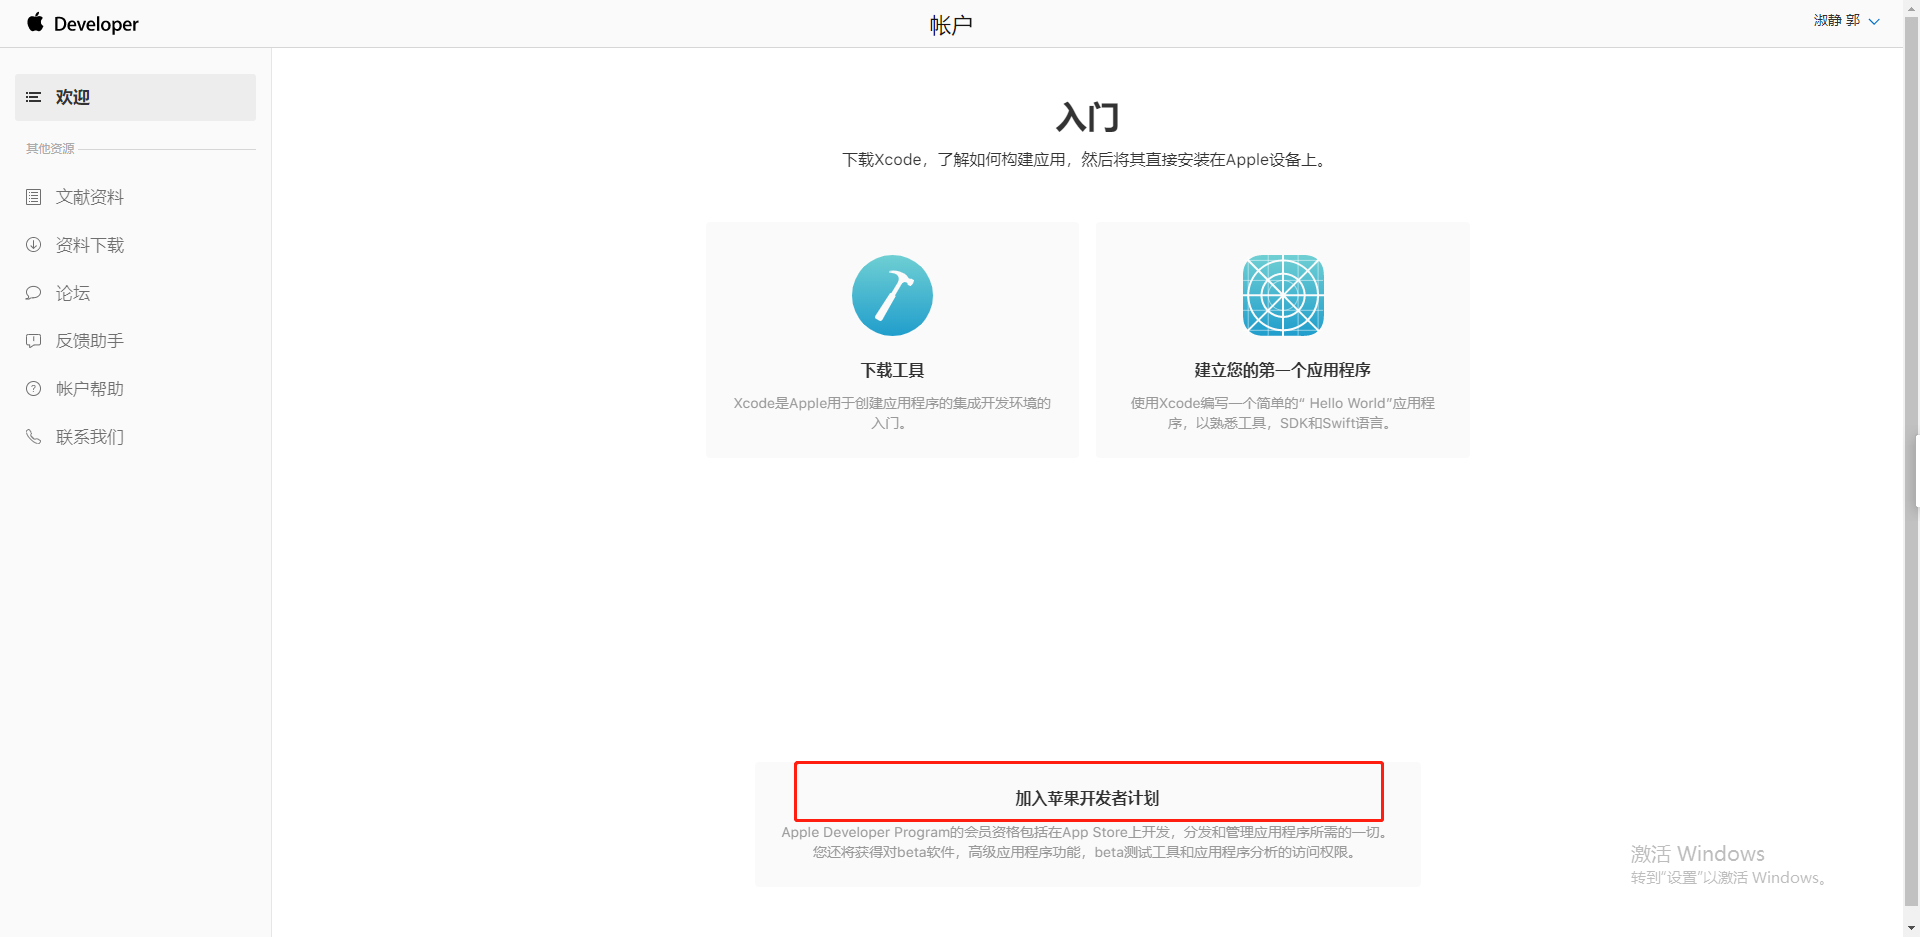Image resolution: width=1920 pixels, height=937 pixels.
Task: Click the scrollbar down arrow at bottom right
Action: pos(1911,928)
